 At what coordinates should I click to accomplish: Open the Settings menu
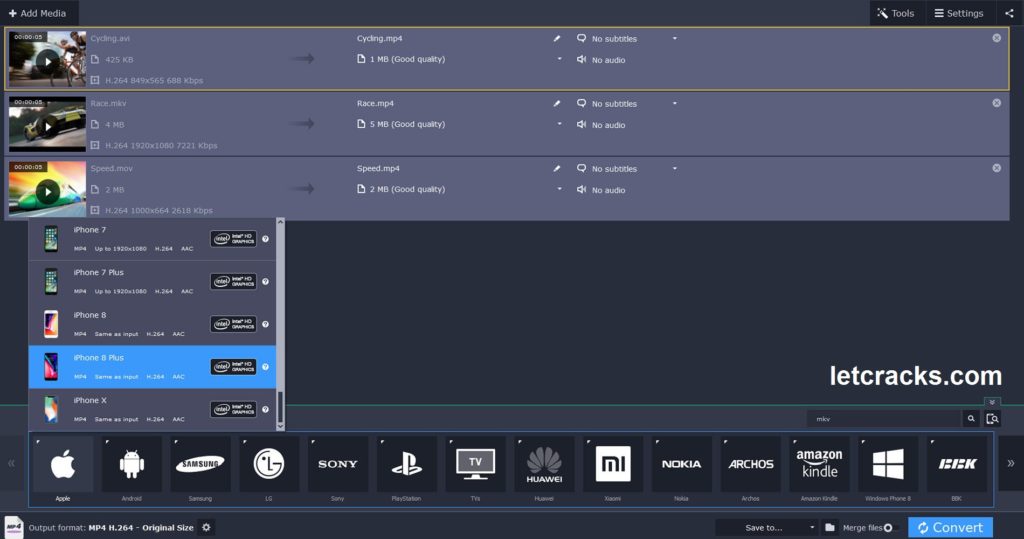pos(959,13)
